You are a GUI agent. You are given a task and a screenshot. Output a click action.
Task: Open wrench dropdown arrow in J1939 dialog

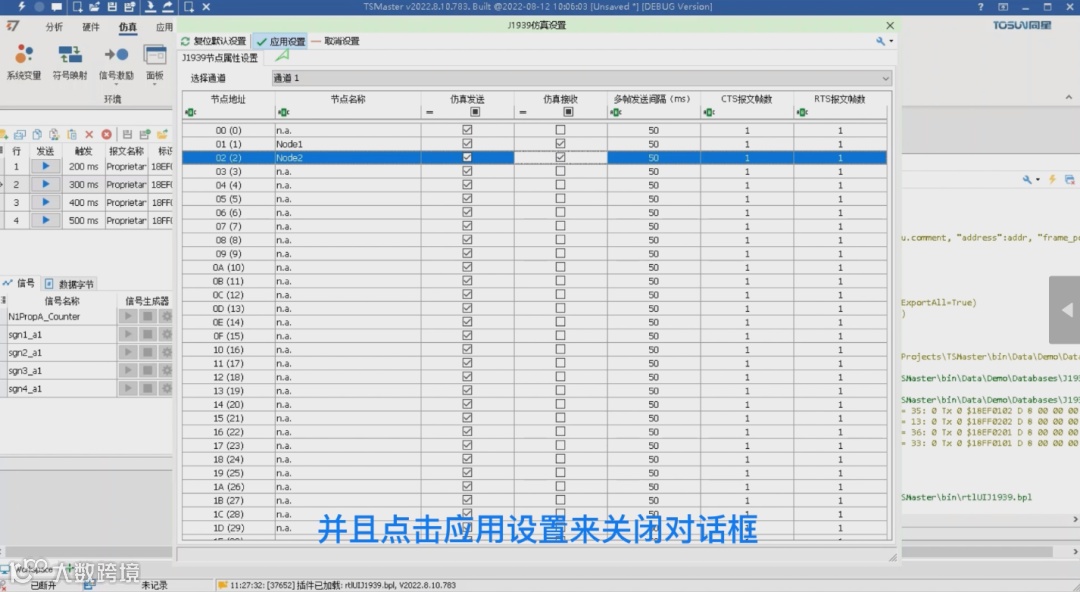(x=891, y=41)
